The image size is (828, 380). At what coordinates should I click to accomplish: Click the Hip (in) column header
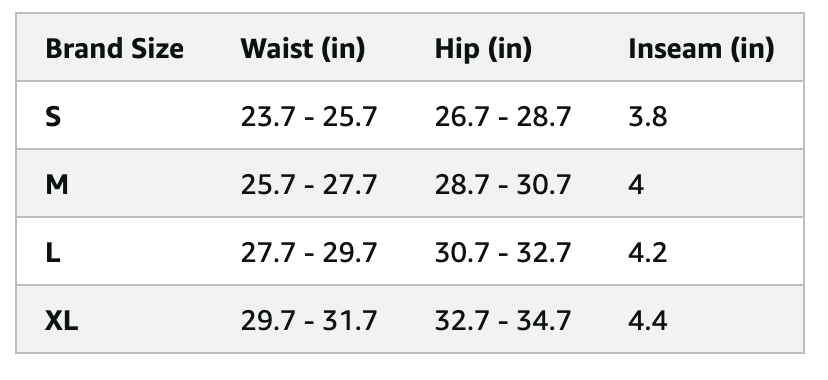tap(483, 49)
